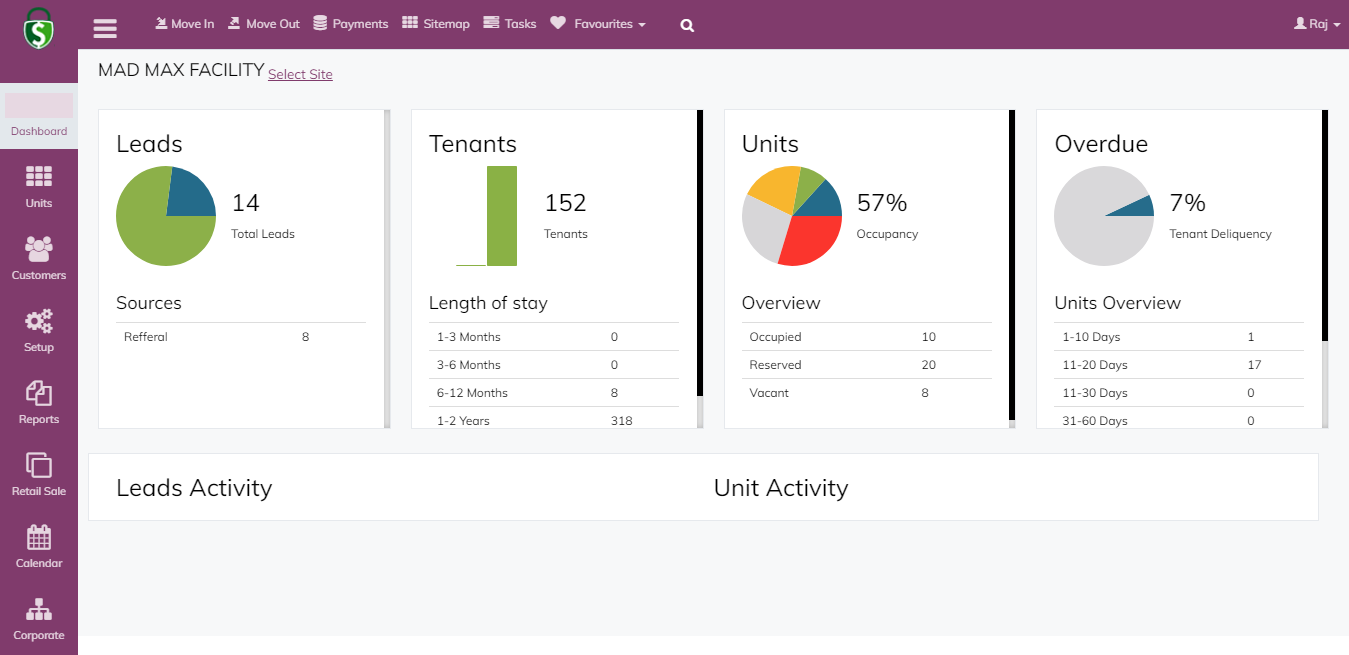This screenshot has width=1349, height=655.
Task: Open Sitemap from top bar
Action: click(x=435, y=23)
